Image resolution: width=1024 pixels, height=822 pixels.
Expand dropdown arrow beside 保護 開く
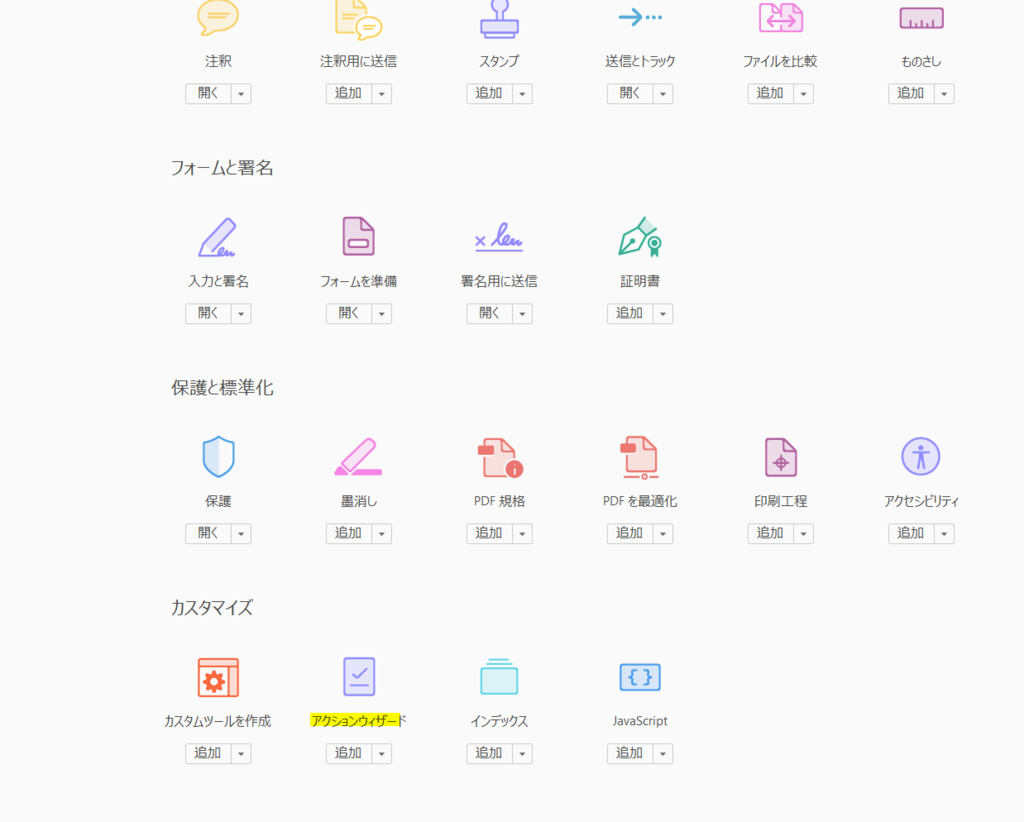point(241,533)
